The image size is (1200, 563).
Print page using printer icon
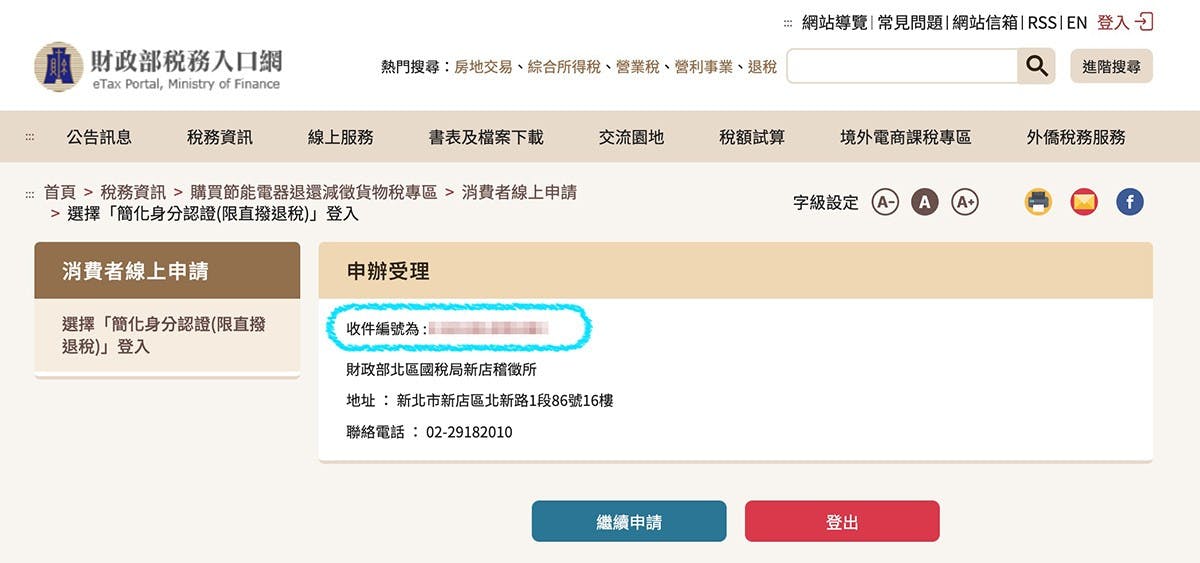(x=1038, y=202)
